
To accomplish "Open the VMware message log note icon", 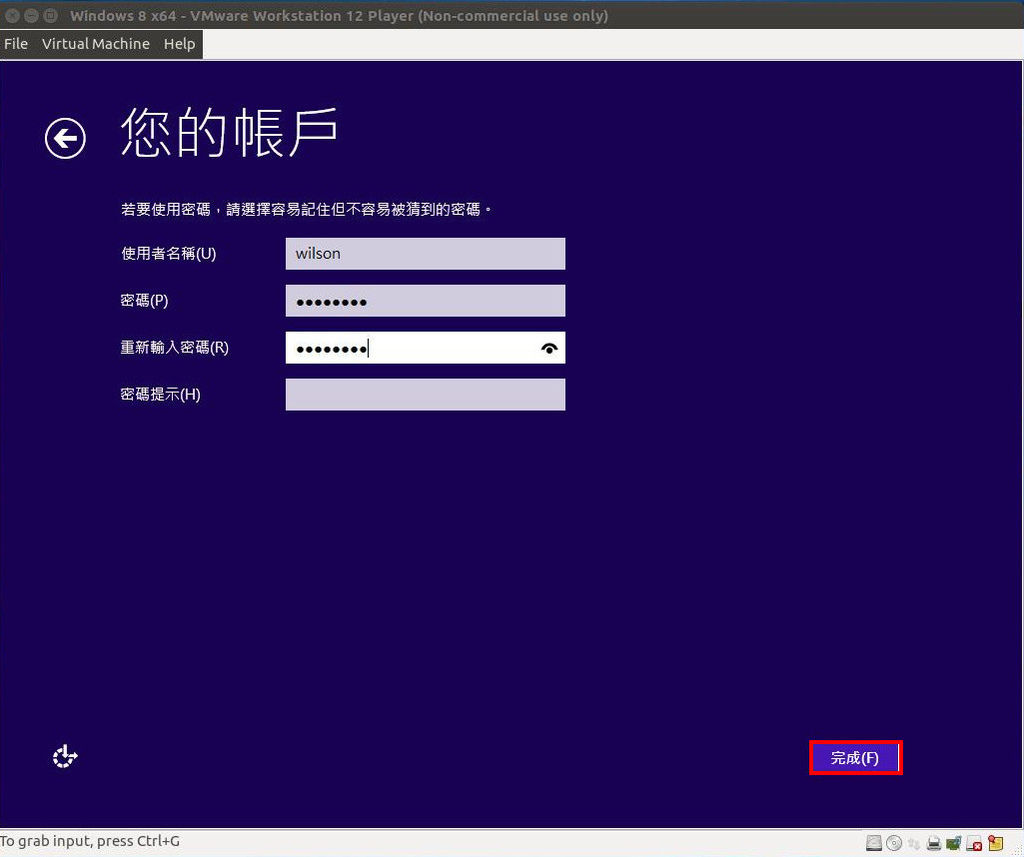I will pos(994,843).
